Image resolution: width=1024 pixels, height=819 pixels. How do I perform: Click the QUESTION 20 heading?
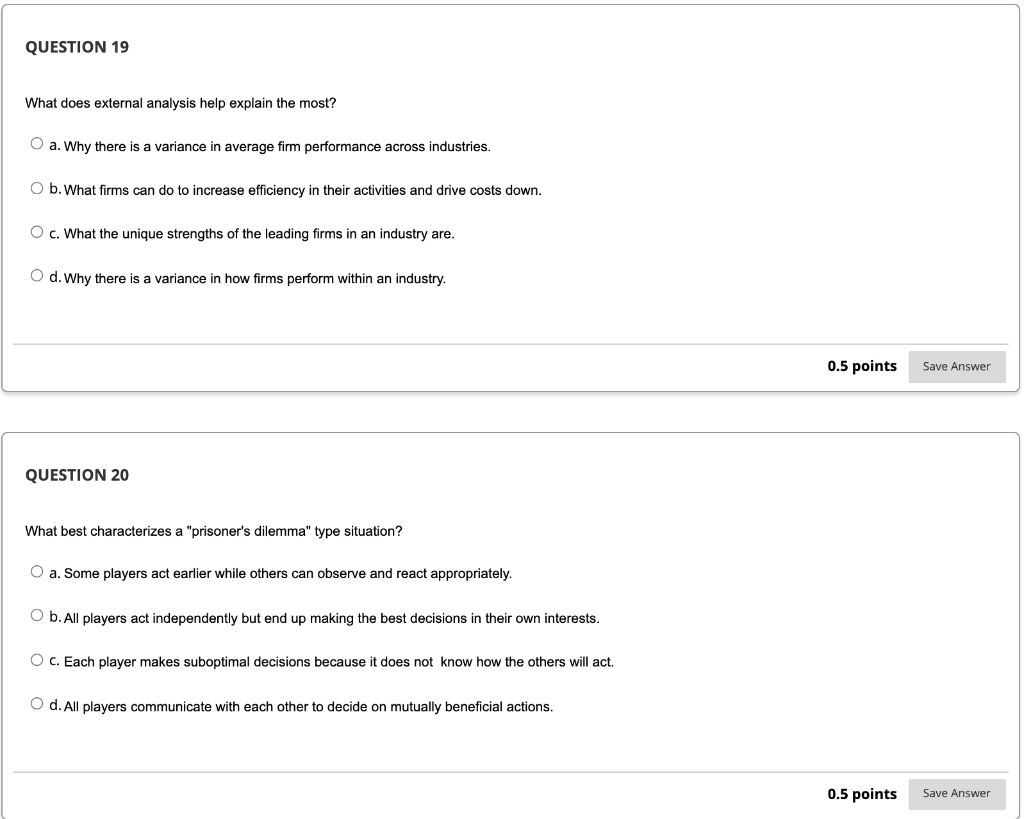coord(77,475)
